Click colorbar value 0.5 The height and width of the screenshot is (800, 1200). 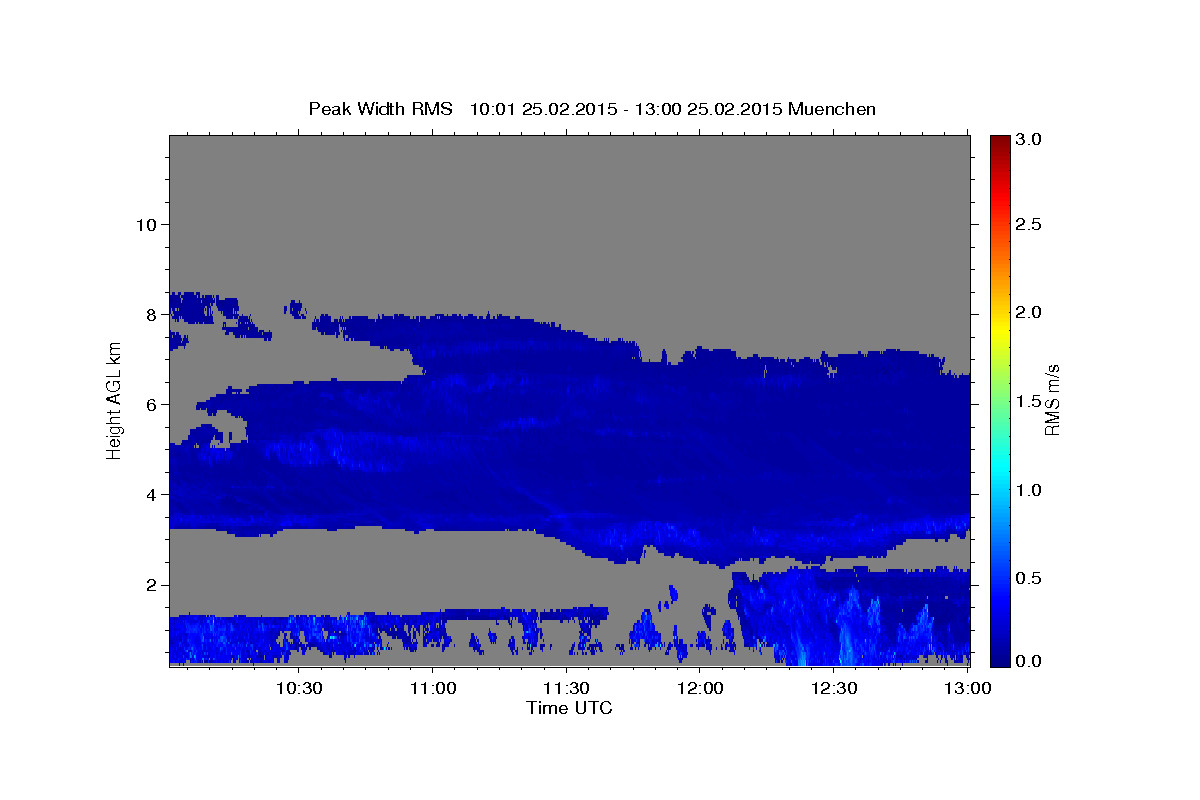(x=1029, y=578)
